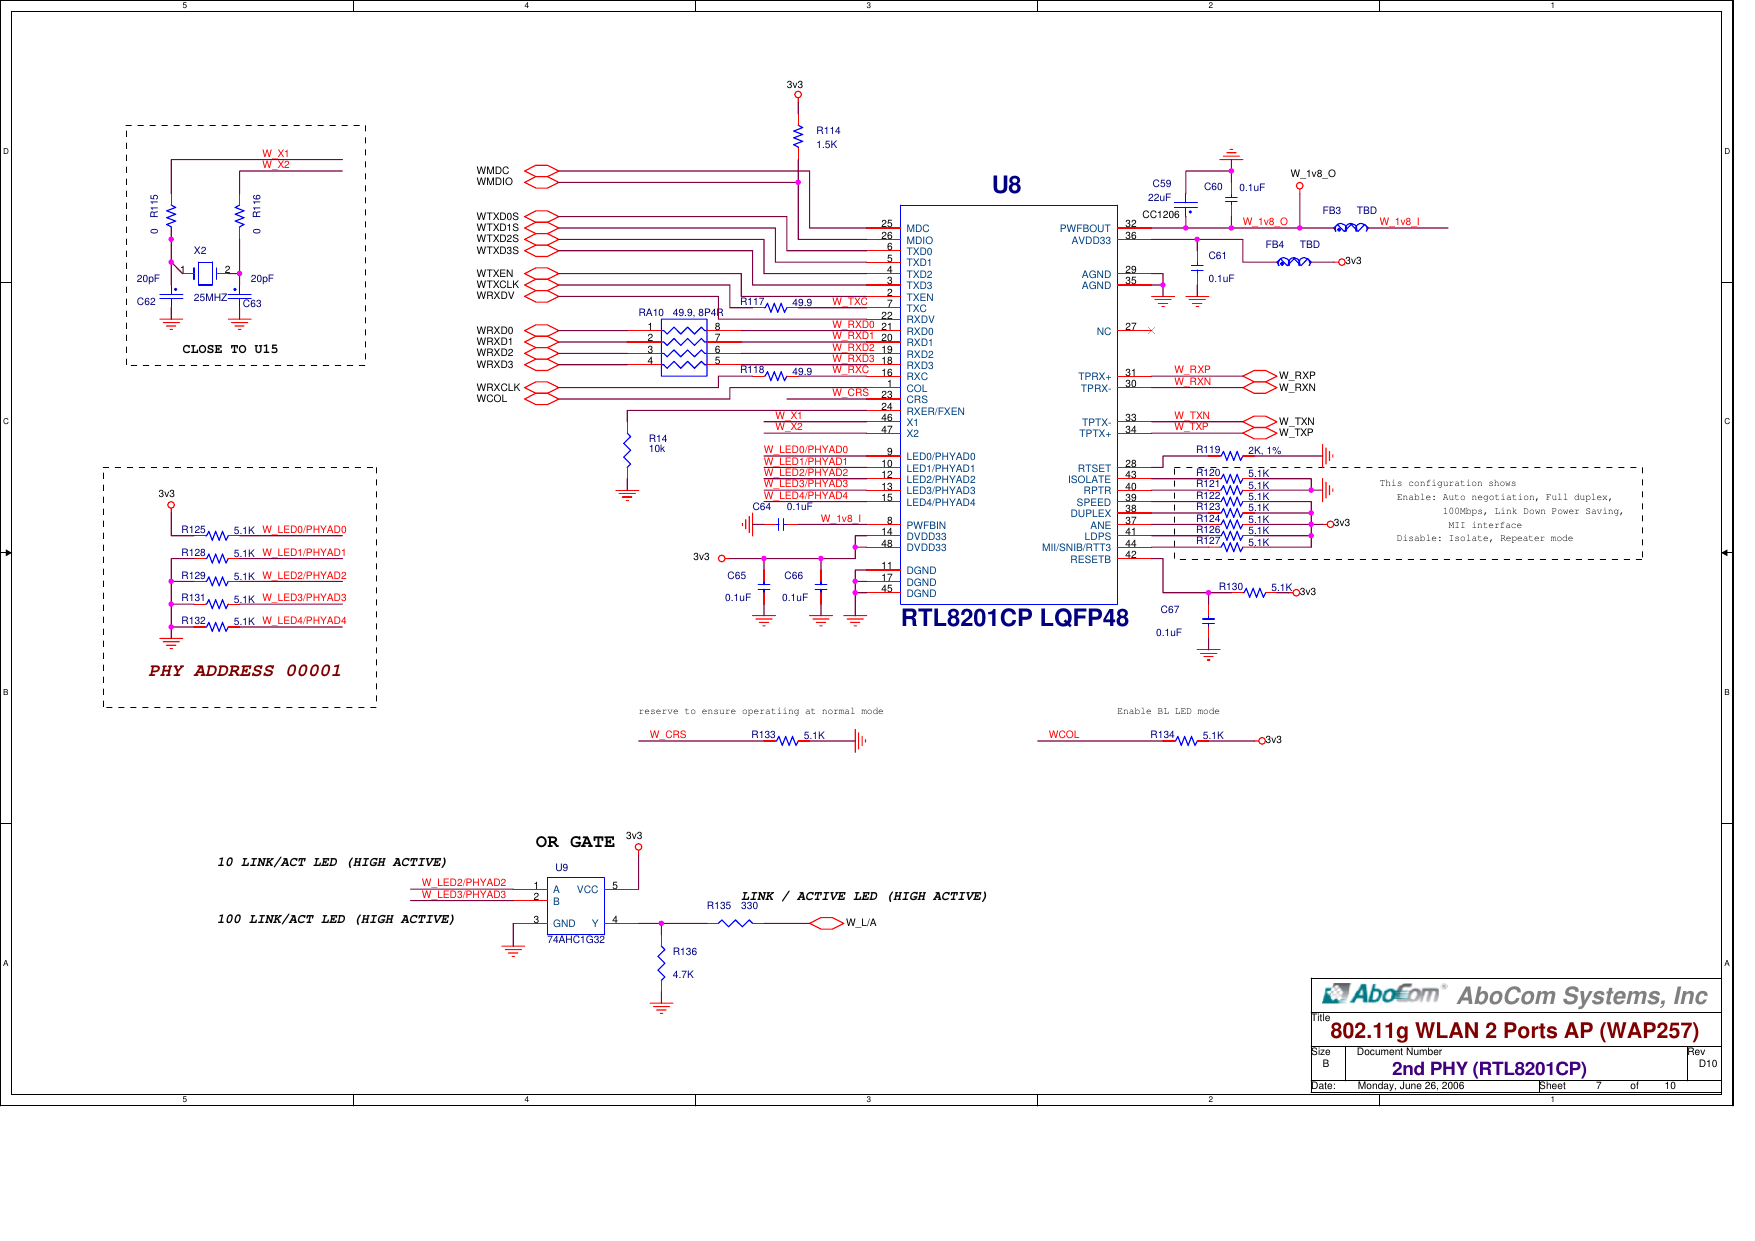Image resolution: width=1755 pixels, height=1241 pixels.
Task: Click the W_L/A output port symbol
Action: click(x=826, y=923)
